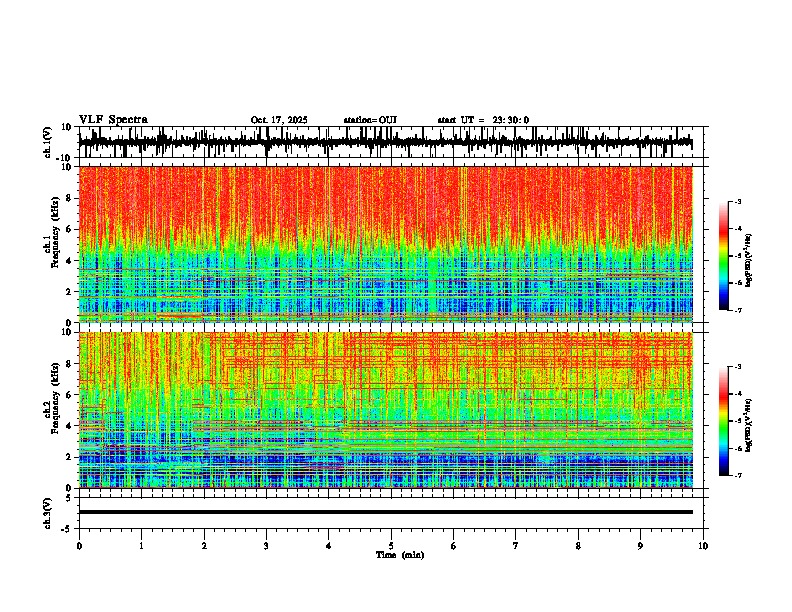792x612 pixels.
Task: Click the "ch.1(V)" waveform axis label
Action: coord(48,142)
